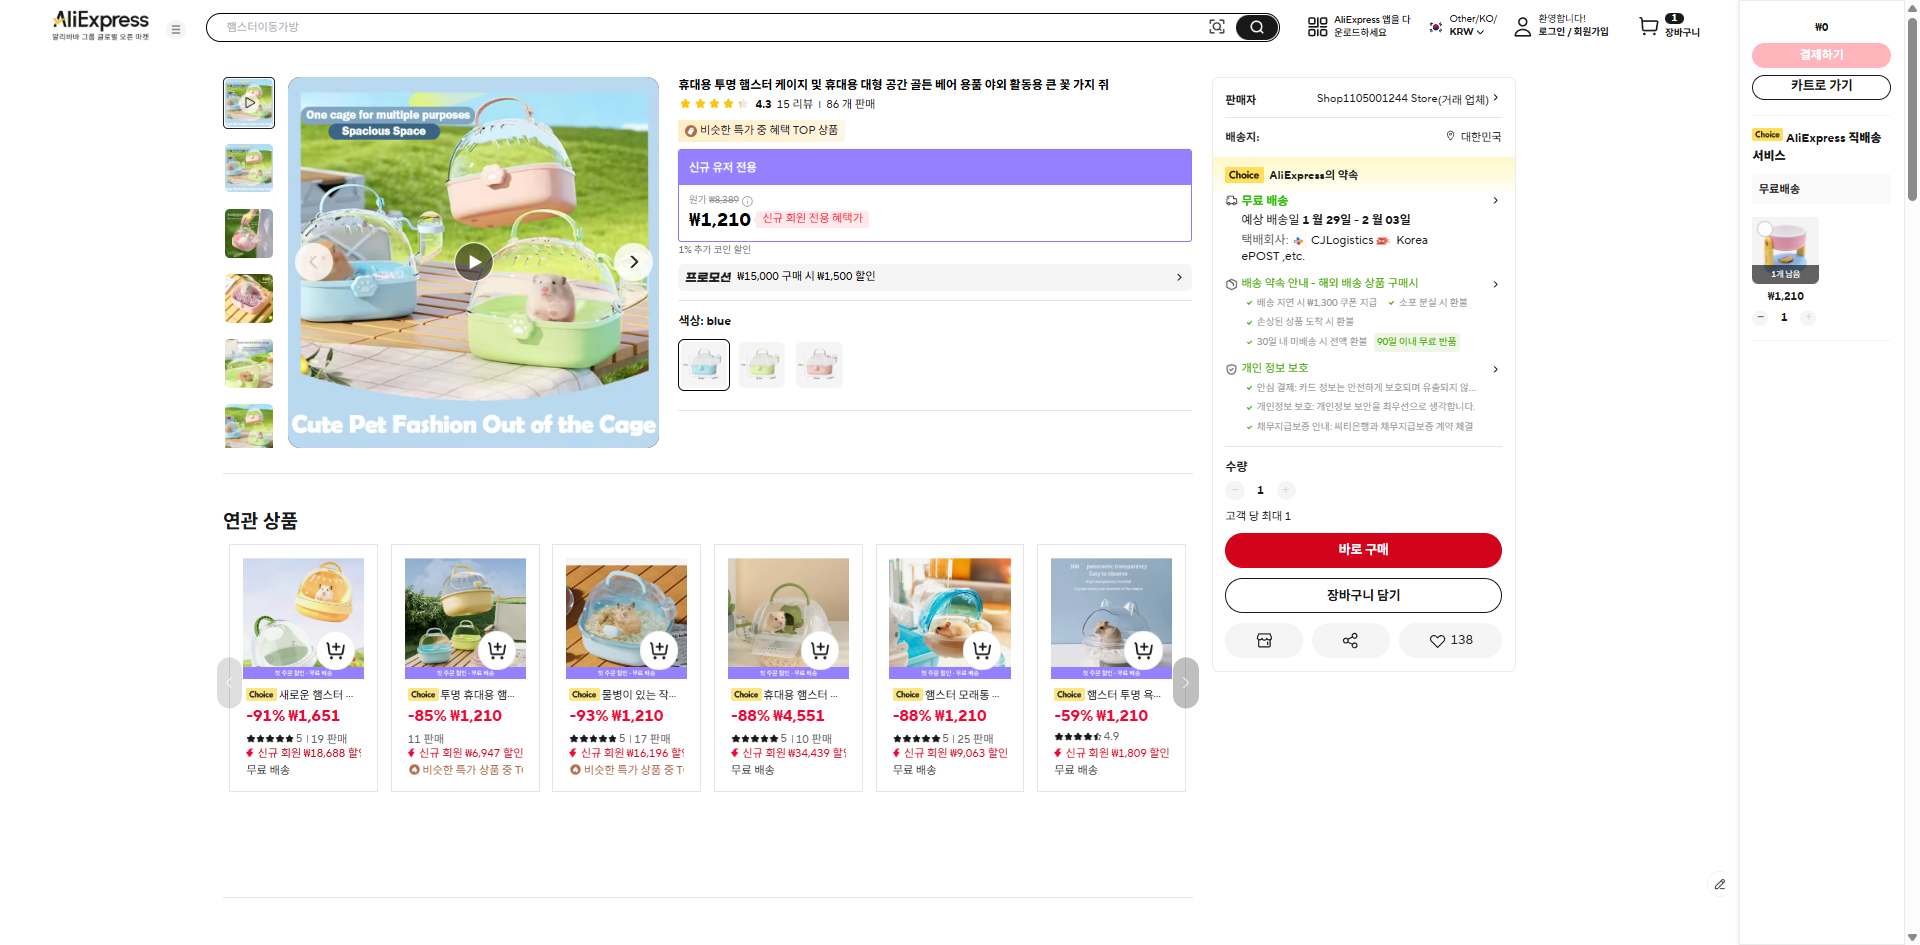Select the green color option

point(762,364)
